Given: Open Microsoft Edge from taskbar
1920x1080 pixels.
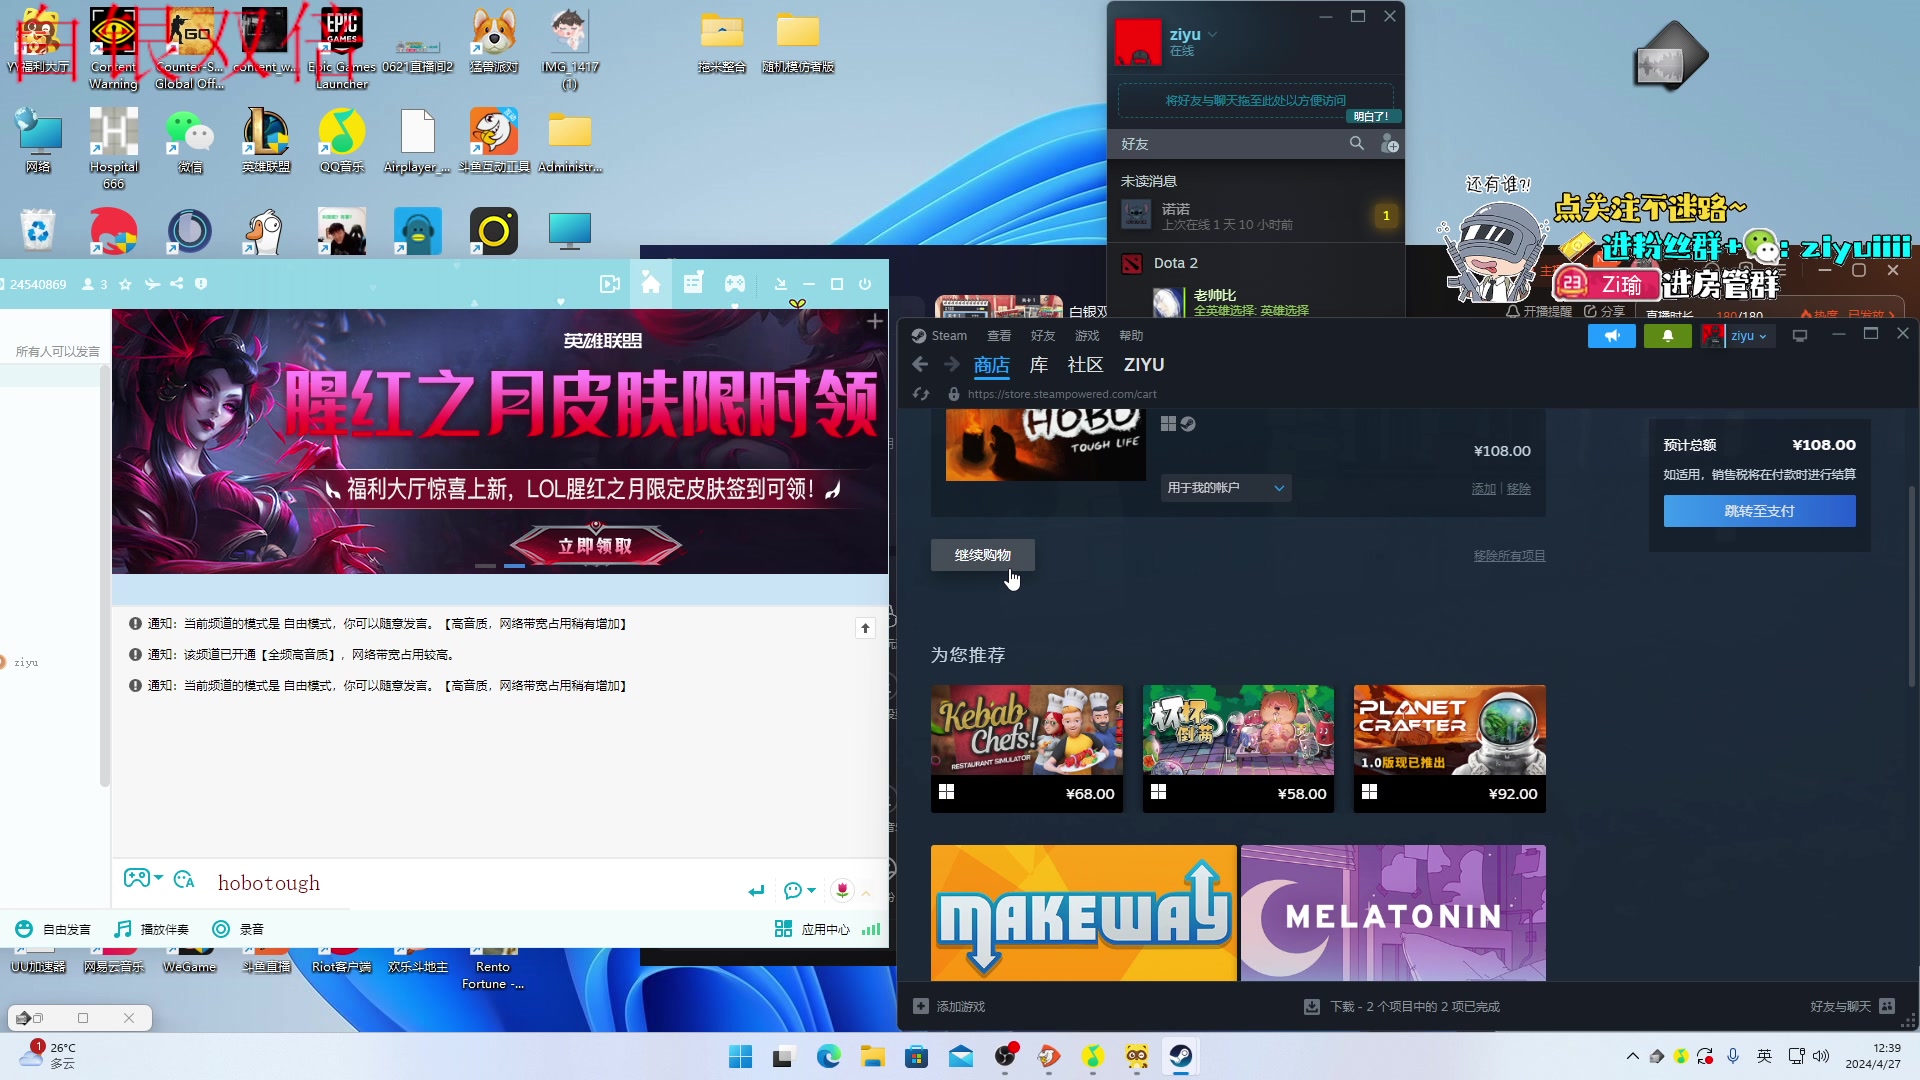Looking at the screenshot, I should [x=828, y=1056].
